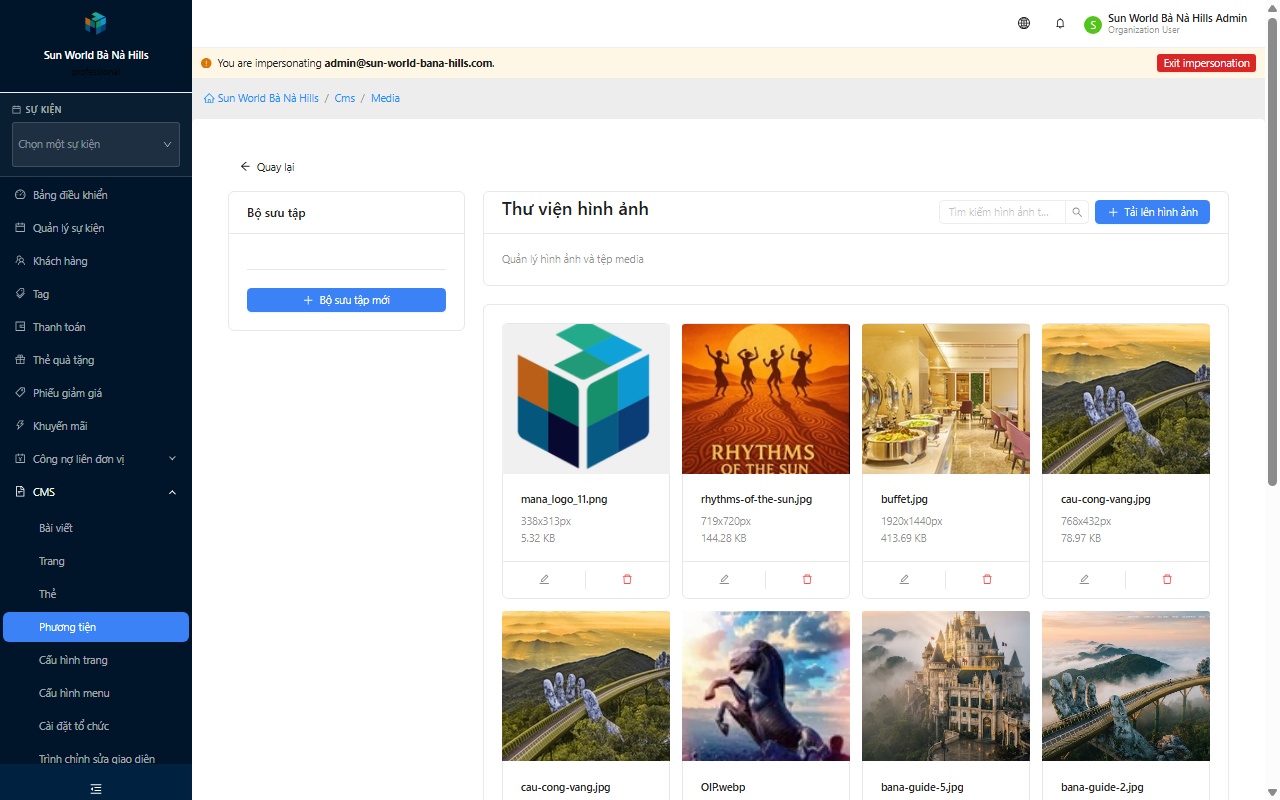Follow the Cms breadcrumb link

click(345, 98)
